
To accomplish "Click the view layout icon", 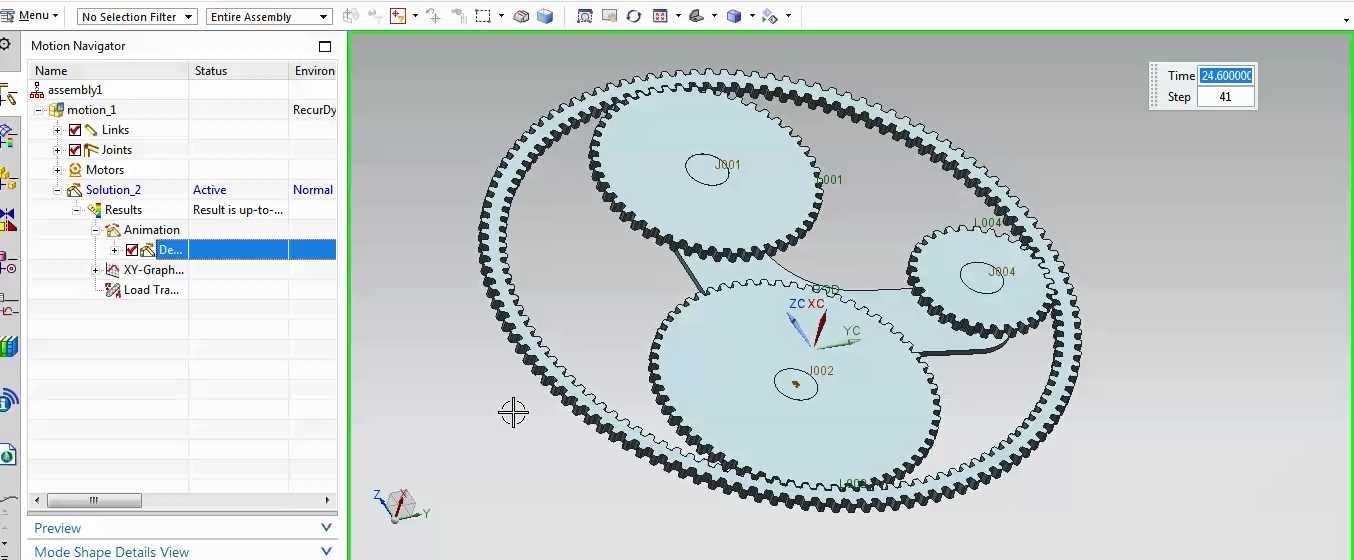I will [x=660, y=16].
